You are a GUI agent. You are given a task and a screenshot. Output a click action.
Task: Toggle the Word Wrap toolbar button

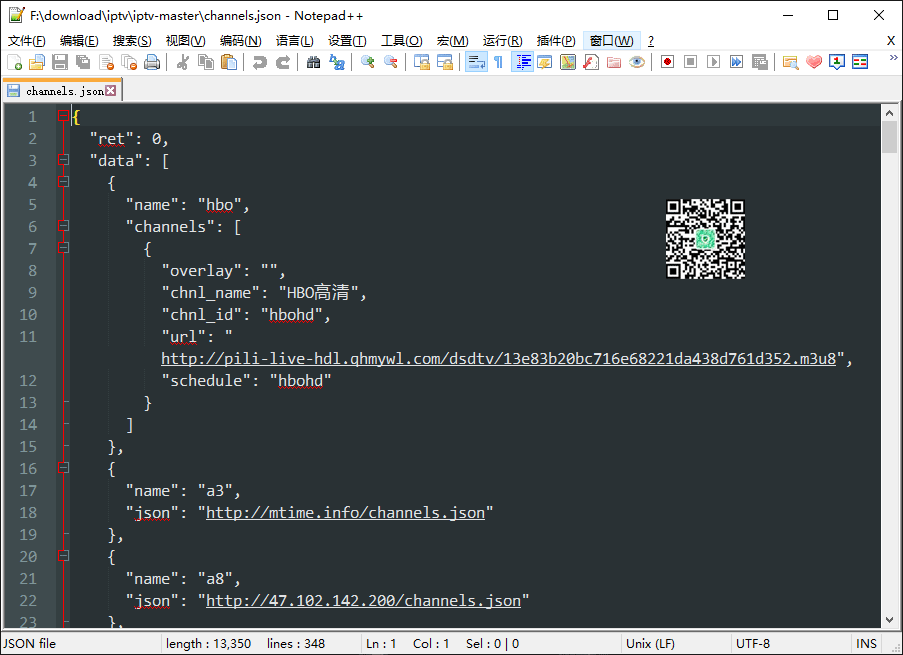[476, 62]
